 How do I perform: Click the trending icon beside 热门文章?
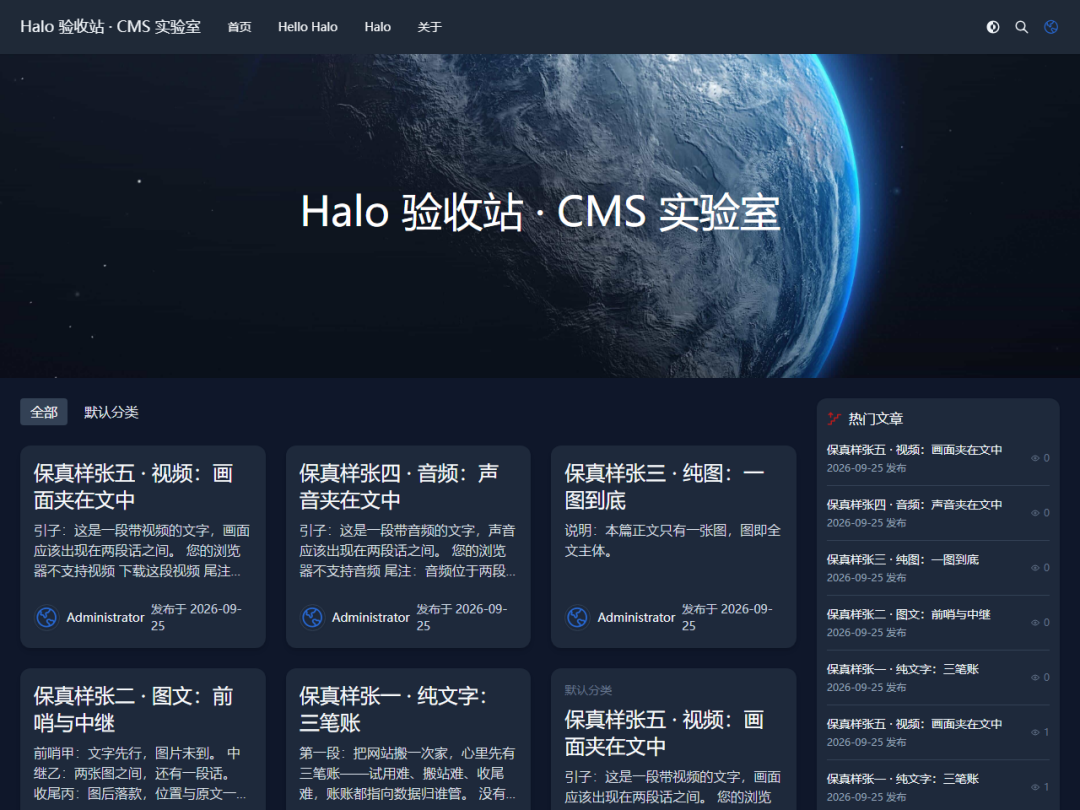click(x=834, y=418)
